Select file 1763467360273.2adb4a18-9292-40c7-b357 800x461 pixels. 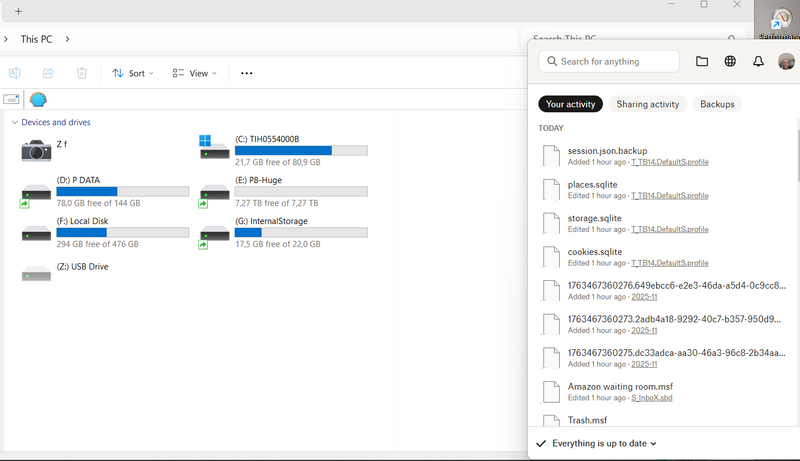674,319
